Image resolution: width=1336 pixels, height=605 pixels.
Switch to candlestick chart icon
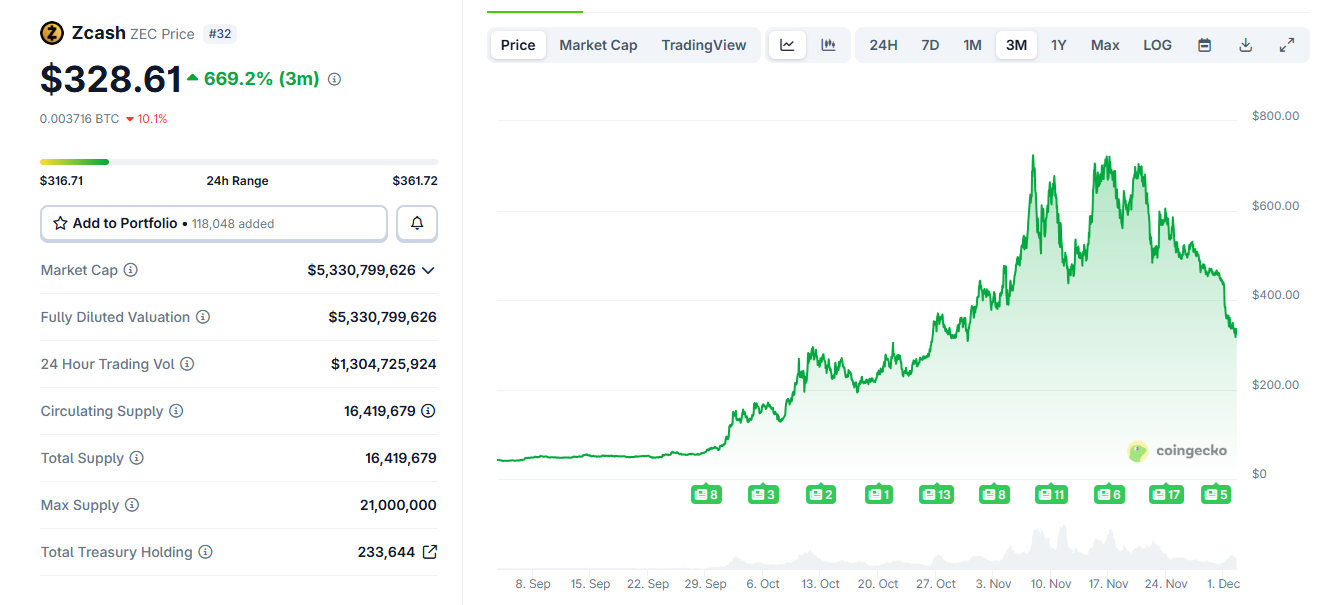pyautogui.click(x=828, y=45)
